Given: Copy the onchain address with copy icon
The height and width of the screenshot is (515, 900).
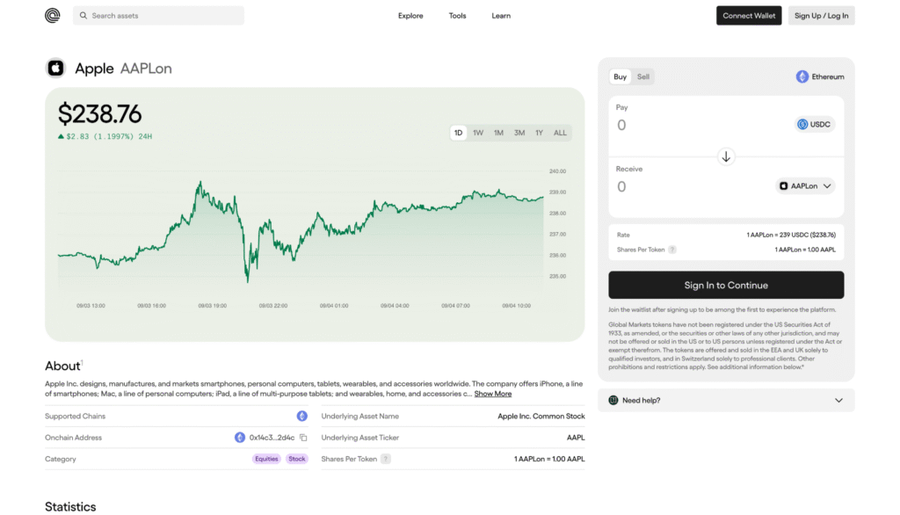Looking at the screenshot, I should click(x=303, y=437).
